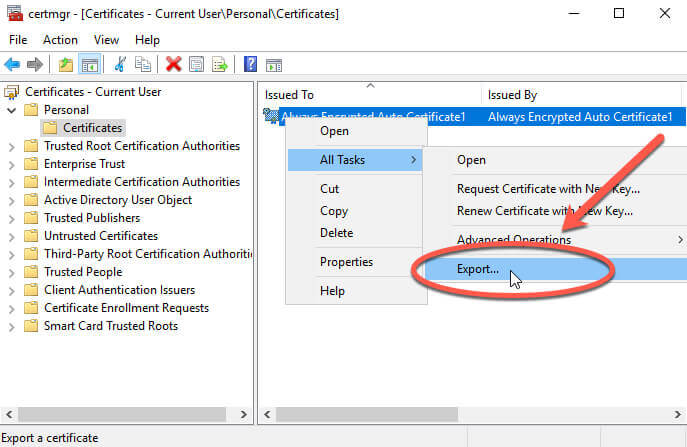Click the Forward arrow toolbar icon
This screenshot has width=687, height=447.
(35, 65)
